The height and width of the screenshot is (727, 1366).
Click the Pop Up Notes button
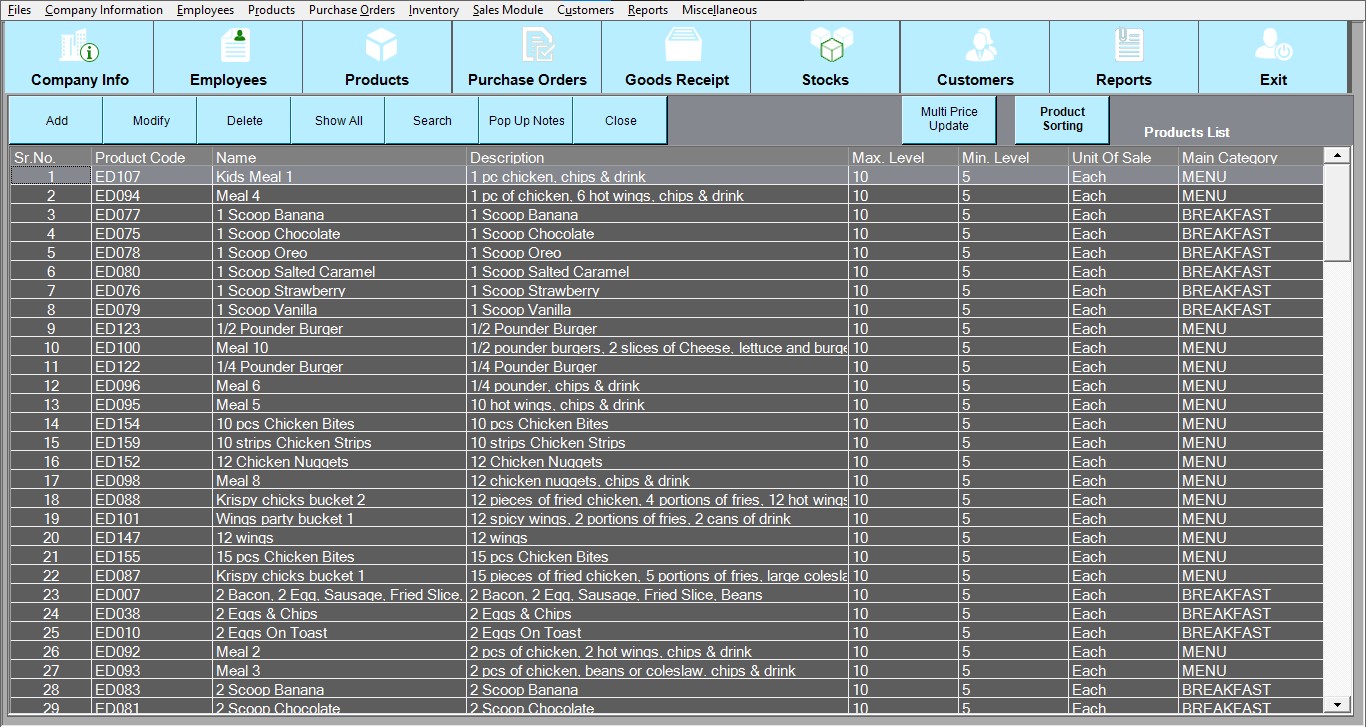[x=526, y=121]
